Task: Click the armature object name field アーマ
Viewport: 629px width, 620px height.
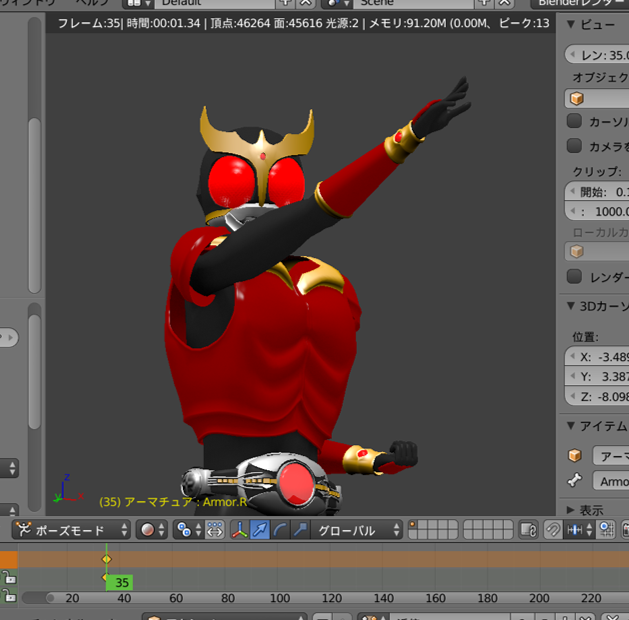Action: [x=611, y=456]
